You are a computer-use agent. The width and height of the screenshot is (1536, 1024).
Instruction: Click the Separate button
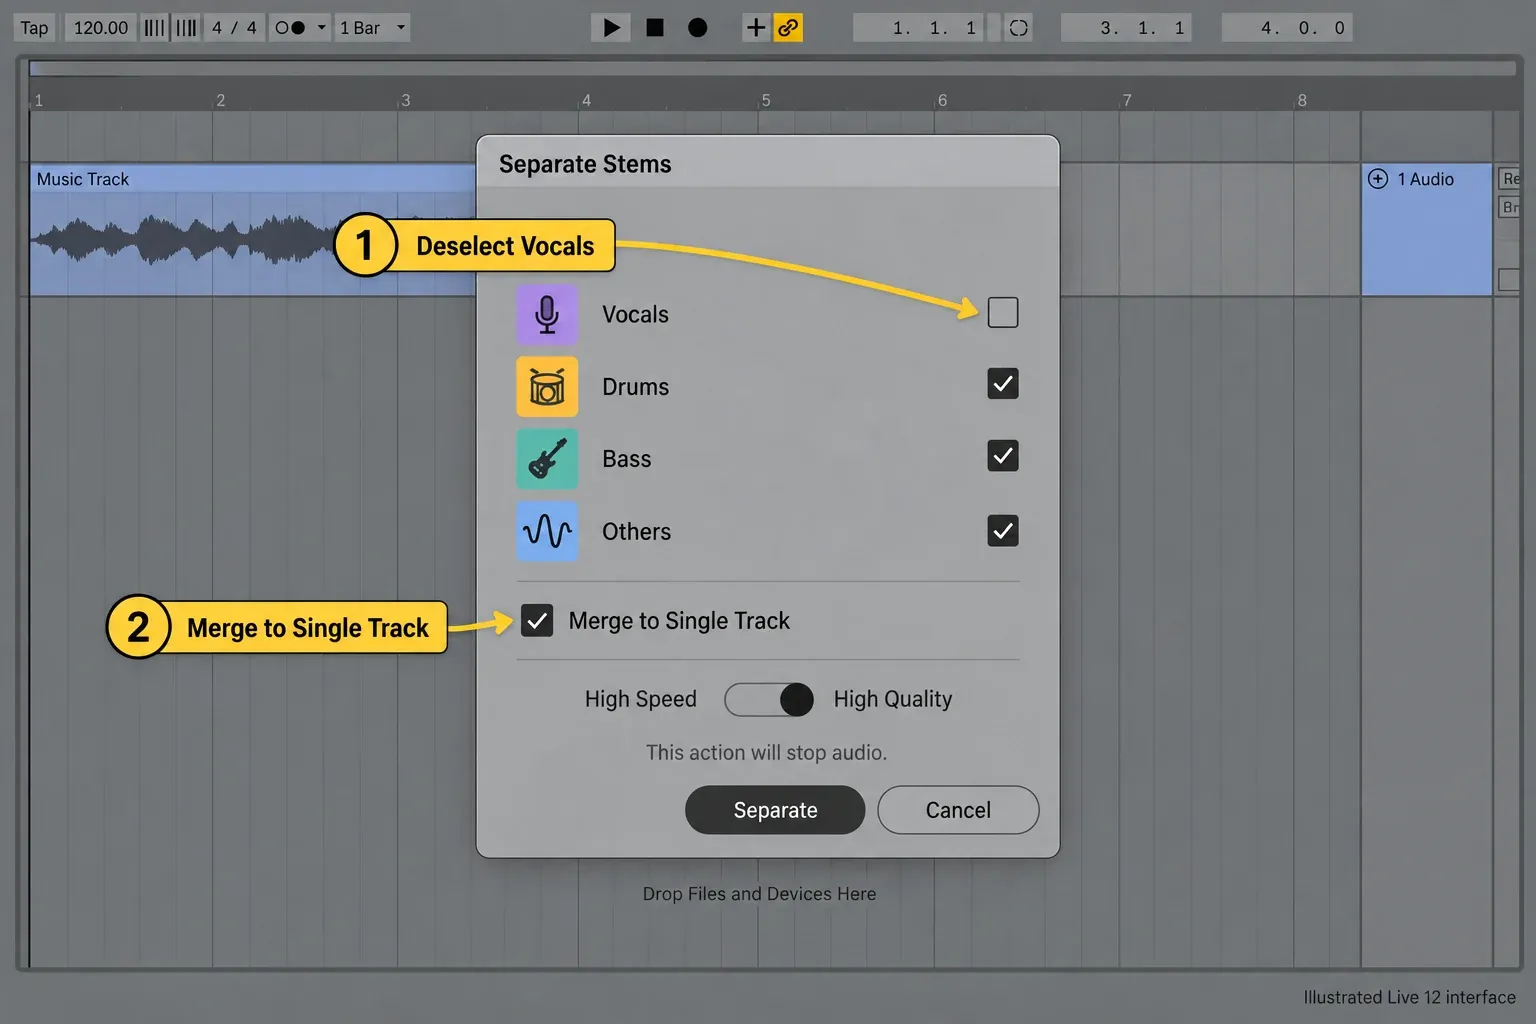pyautogui.click(x=775, y=810)
